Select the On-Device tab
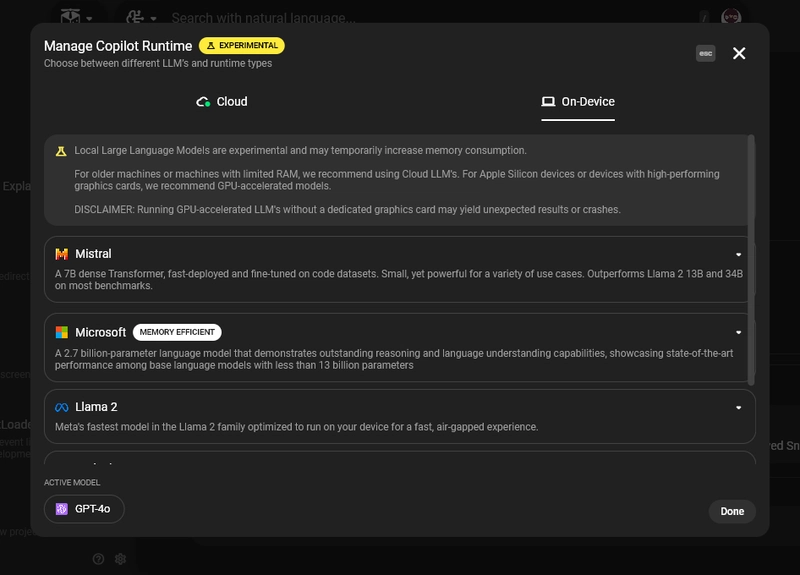The width and height of the screenshot is (800, 575). (578, 102)
